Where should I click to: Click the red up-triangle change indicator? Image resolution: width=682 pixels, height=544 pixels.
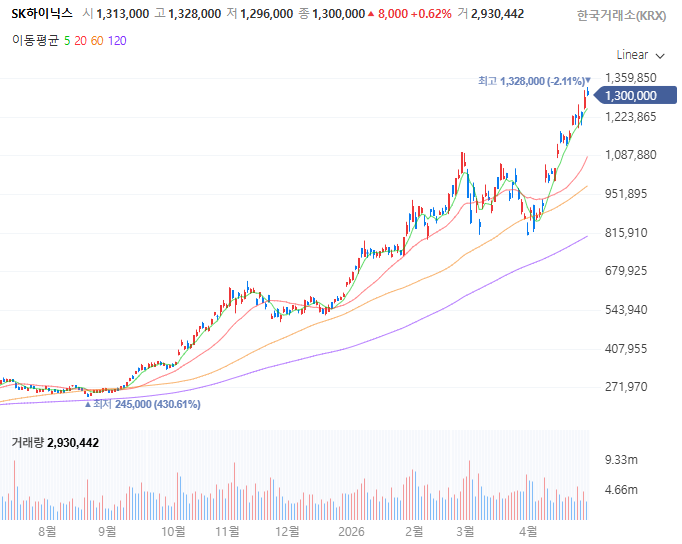[x=371, y=14]
